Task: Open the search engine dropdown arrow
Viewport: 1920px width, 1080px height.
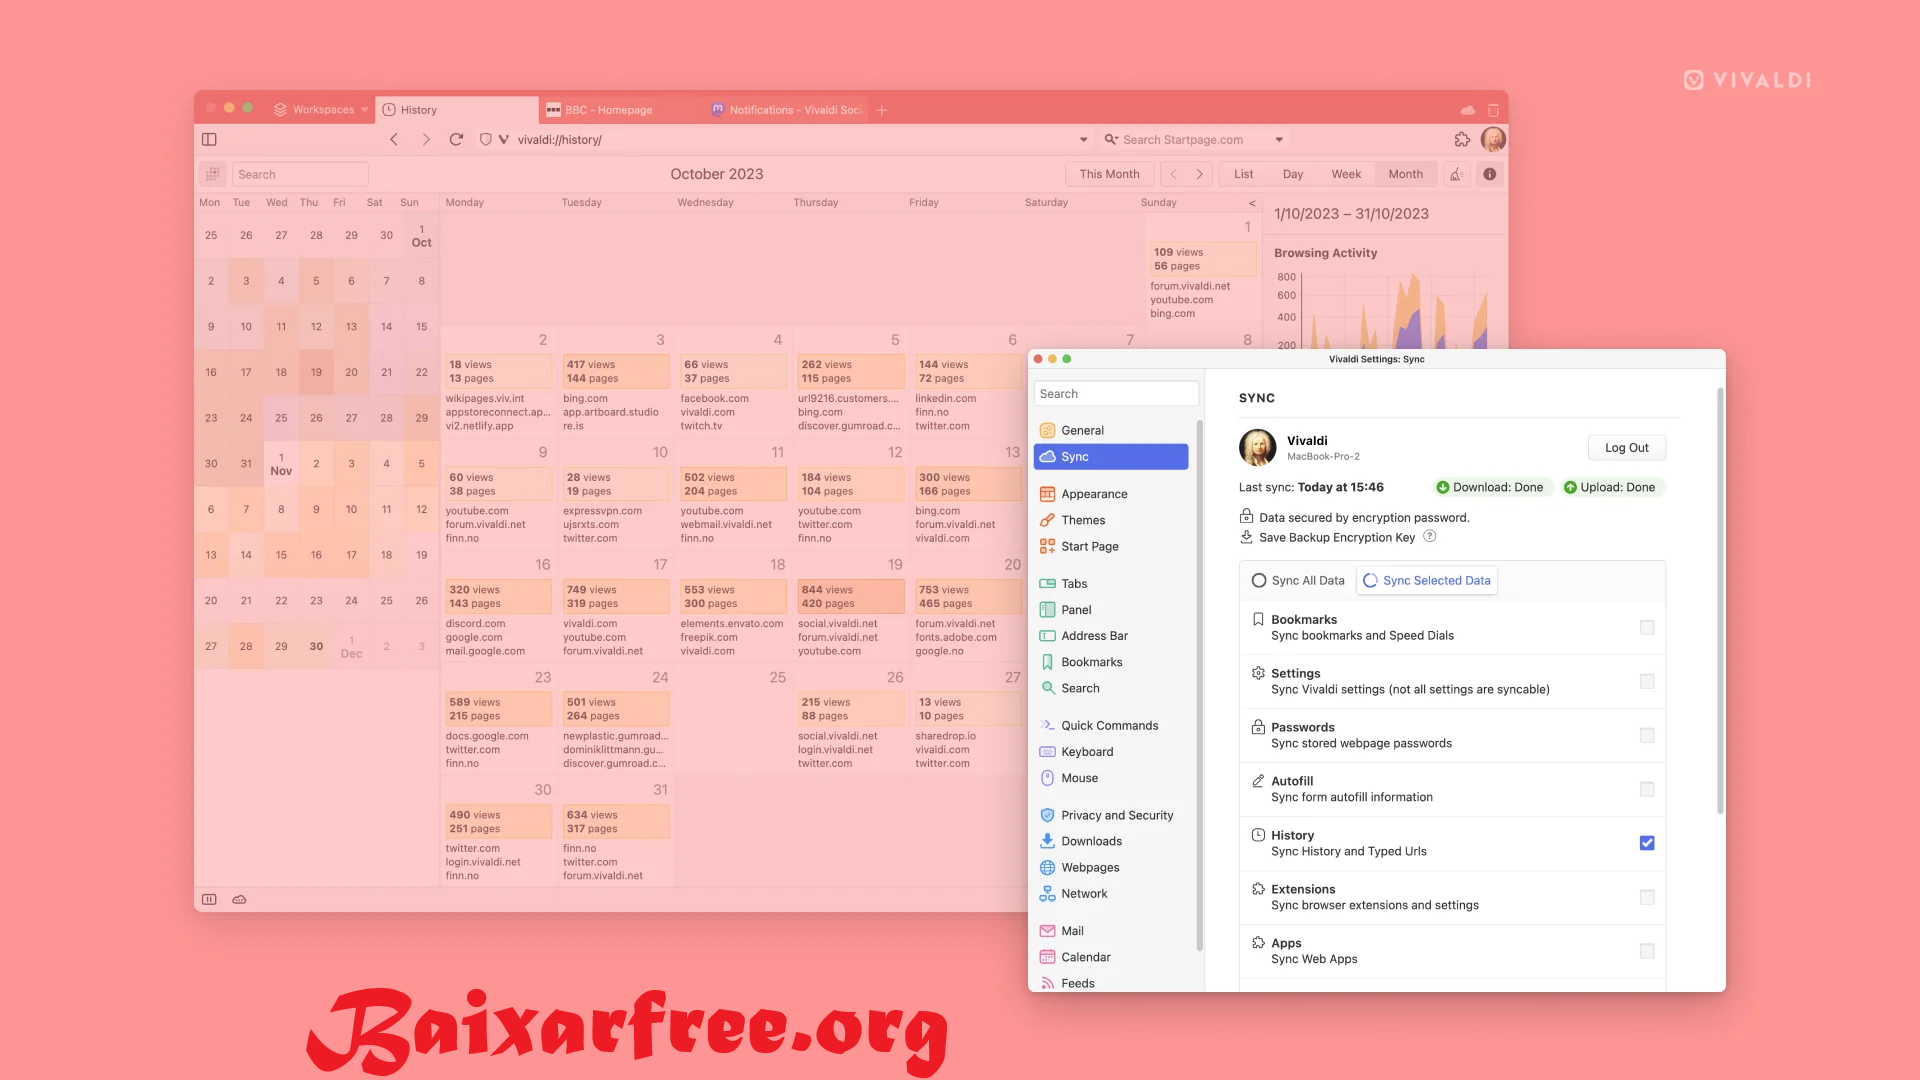Action: point(1279,139)
